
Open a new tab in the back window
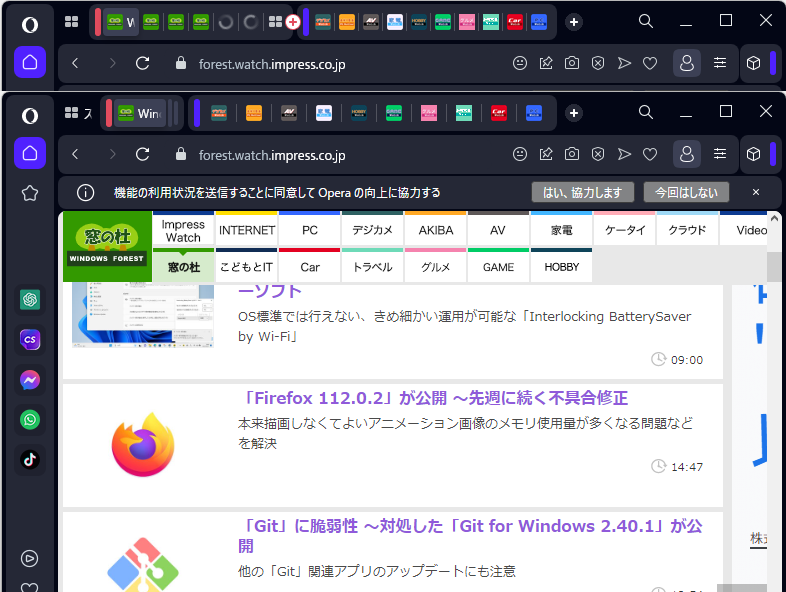click(x=574, y=22)
